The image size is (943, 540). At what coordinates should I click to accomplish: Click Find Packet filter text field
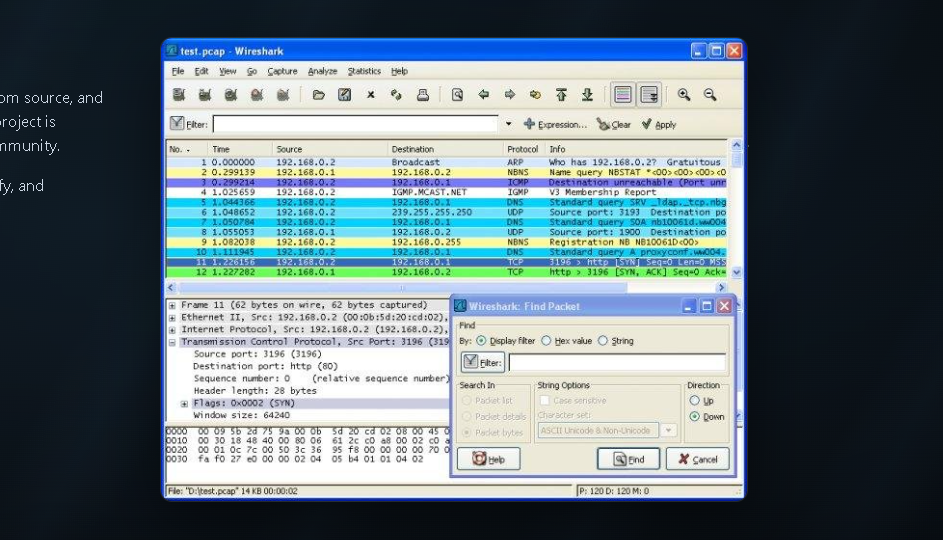(617, 363)
